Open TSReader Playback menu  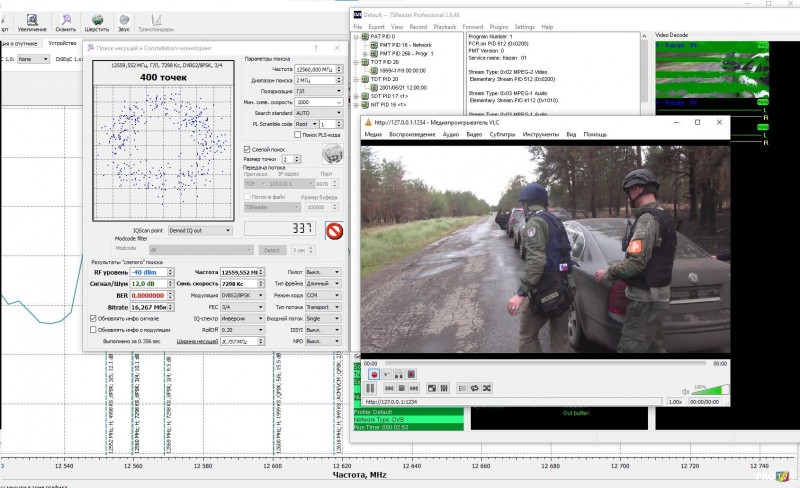point(446,27)
